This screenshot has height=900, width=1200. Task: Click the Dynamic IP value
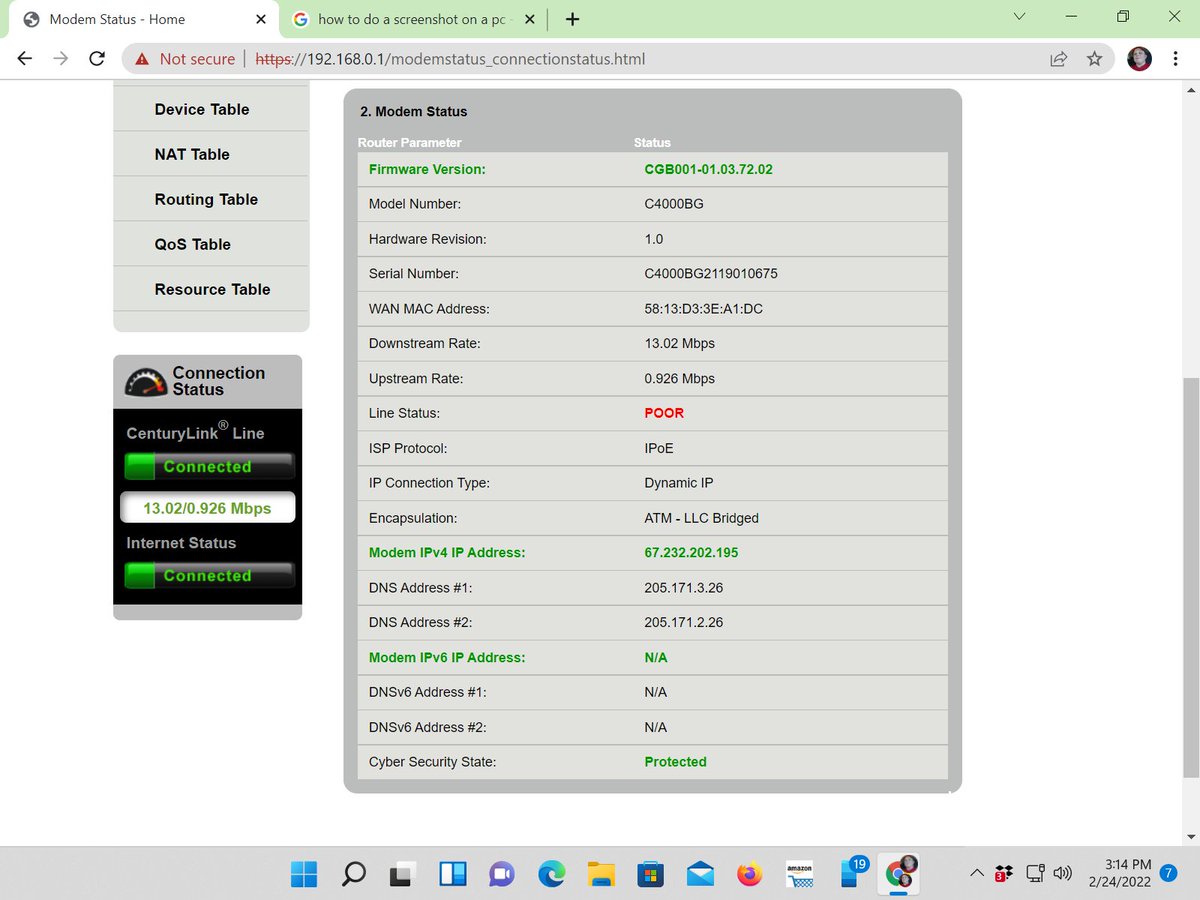click(x=679, y=483)
